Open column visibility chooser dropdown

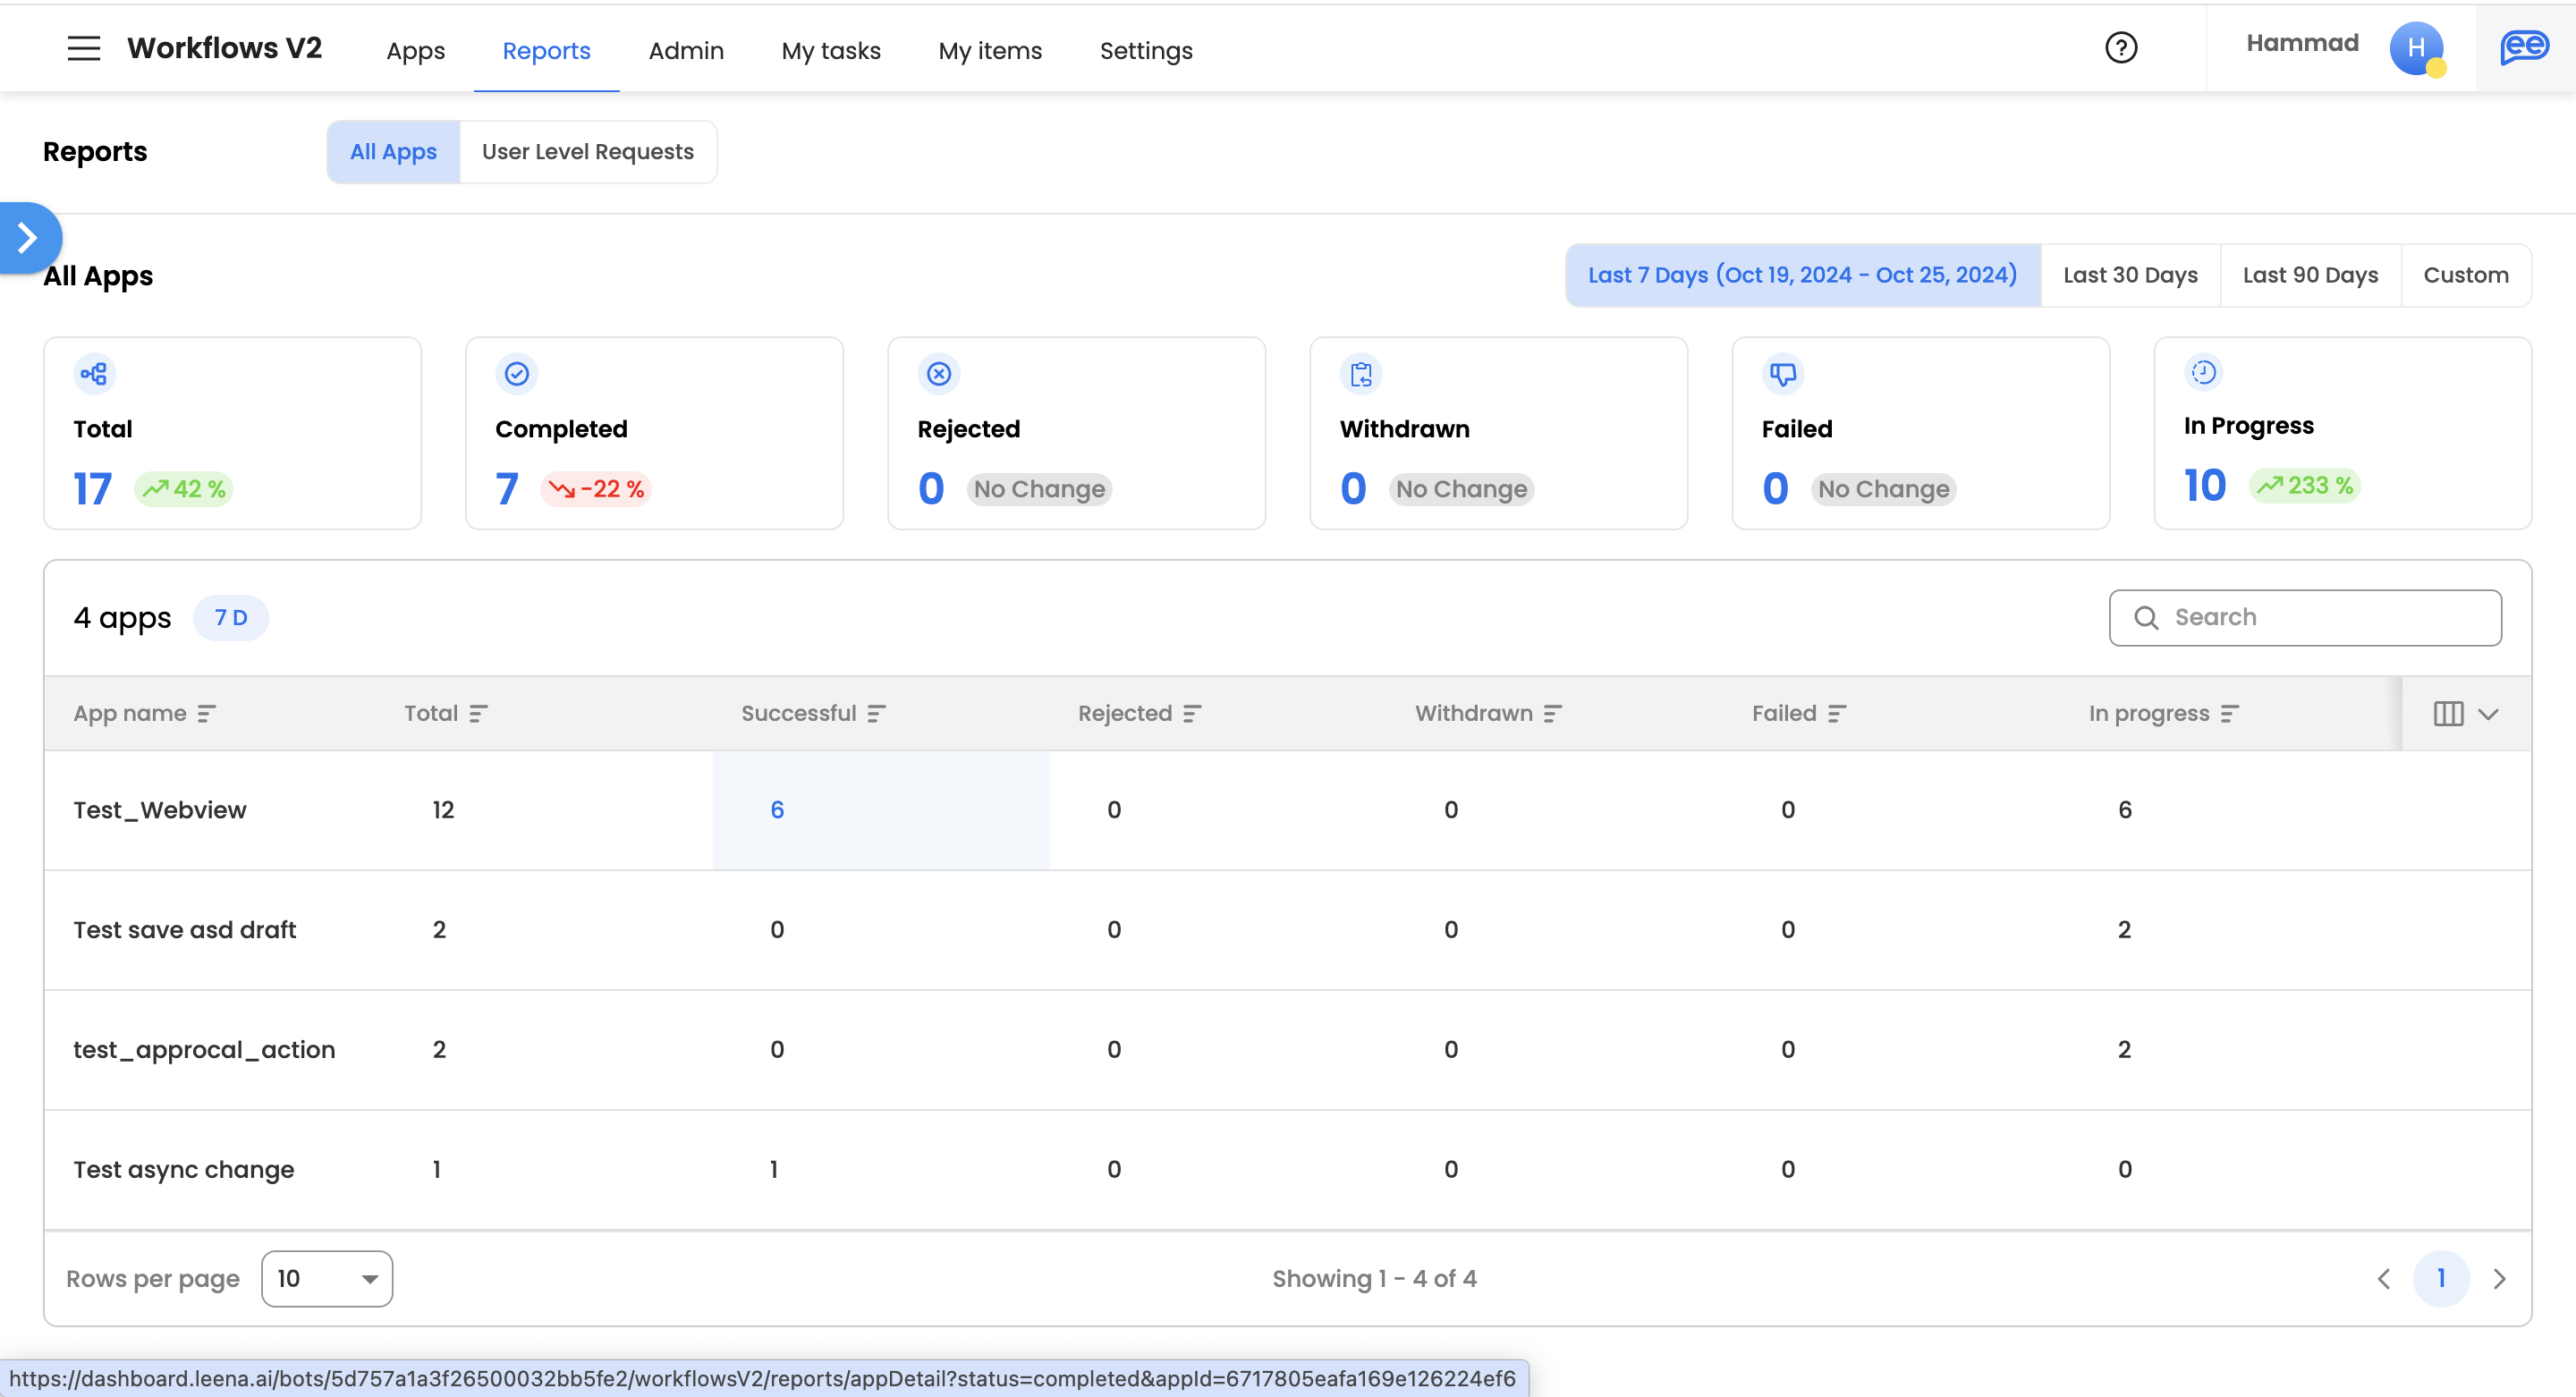coord(2465,714)
